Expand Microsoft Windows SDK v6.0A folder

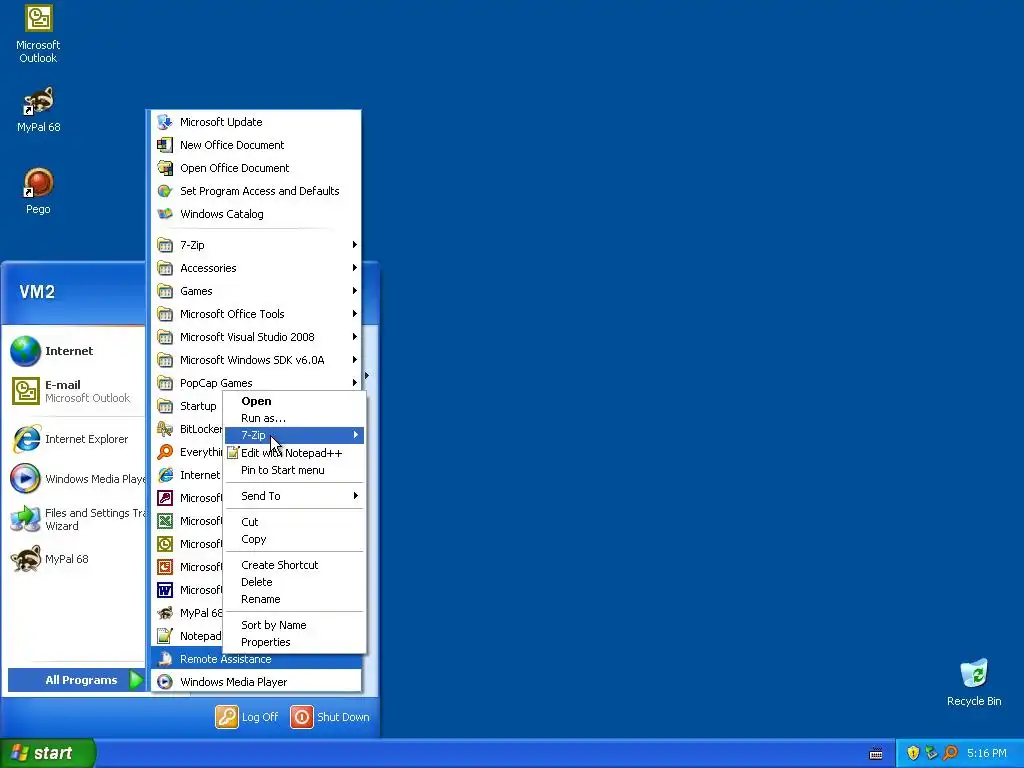coord(256,360)
